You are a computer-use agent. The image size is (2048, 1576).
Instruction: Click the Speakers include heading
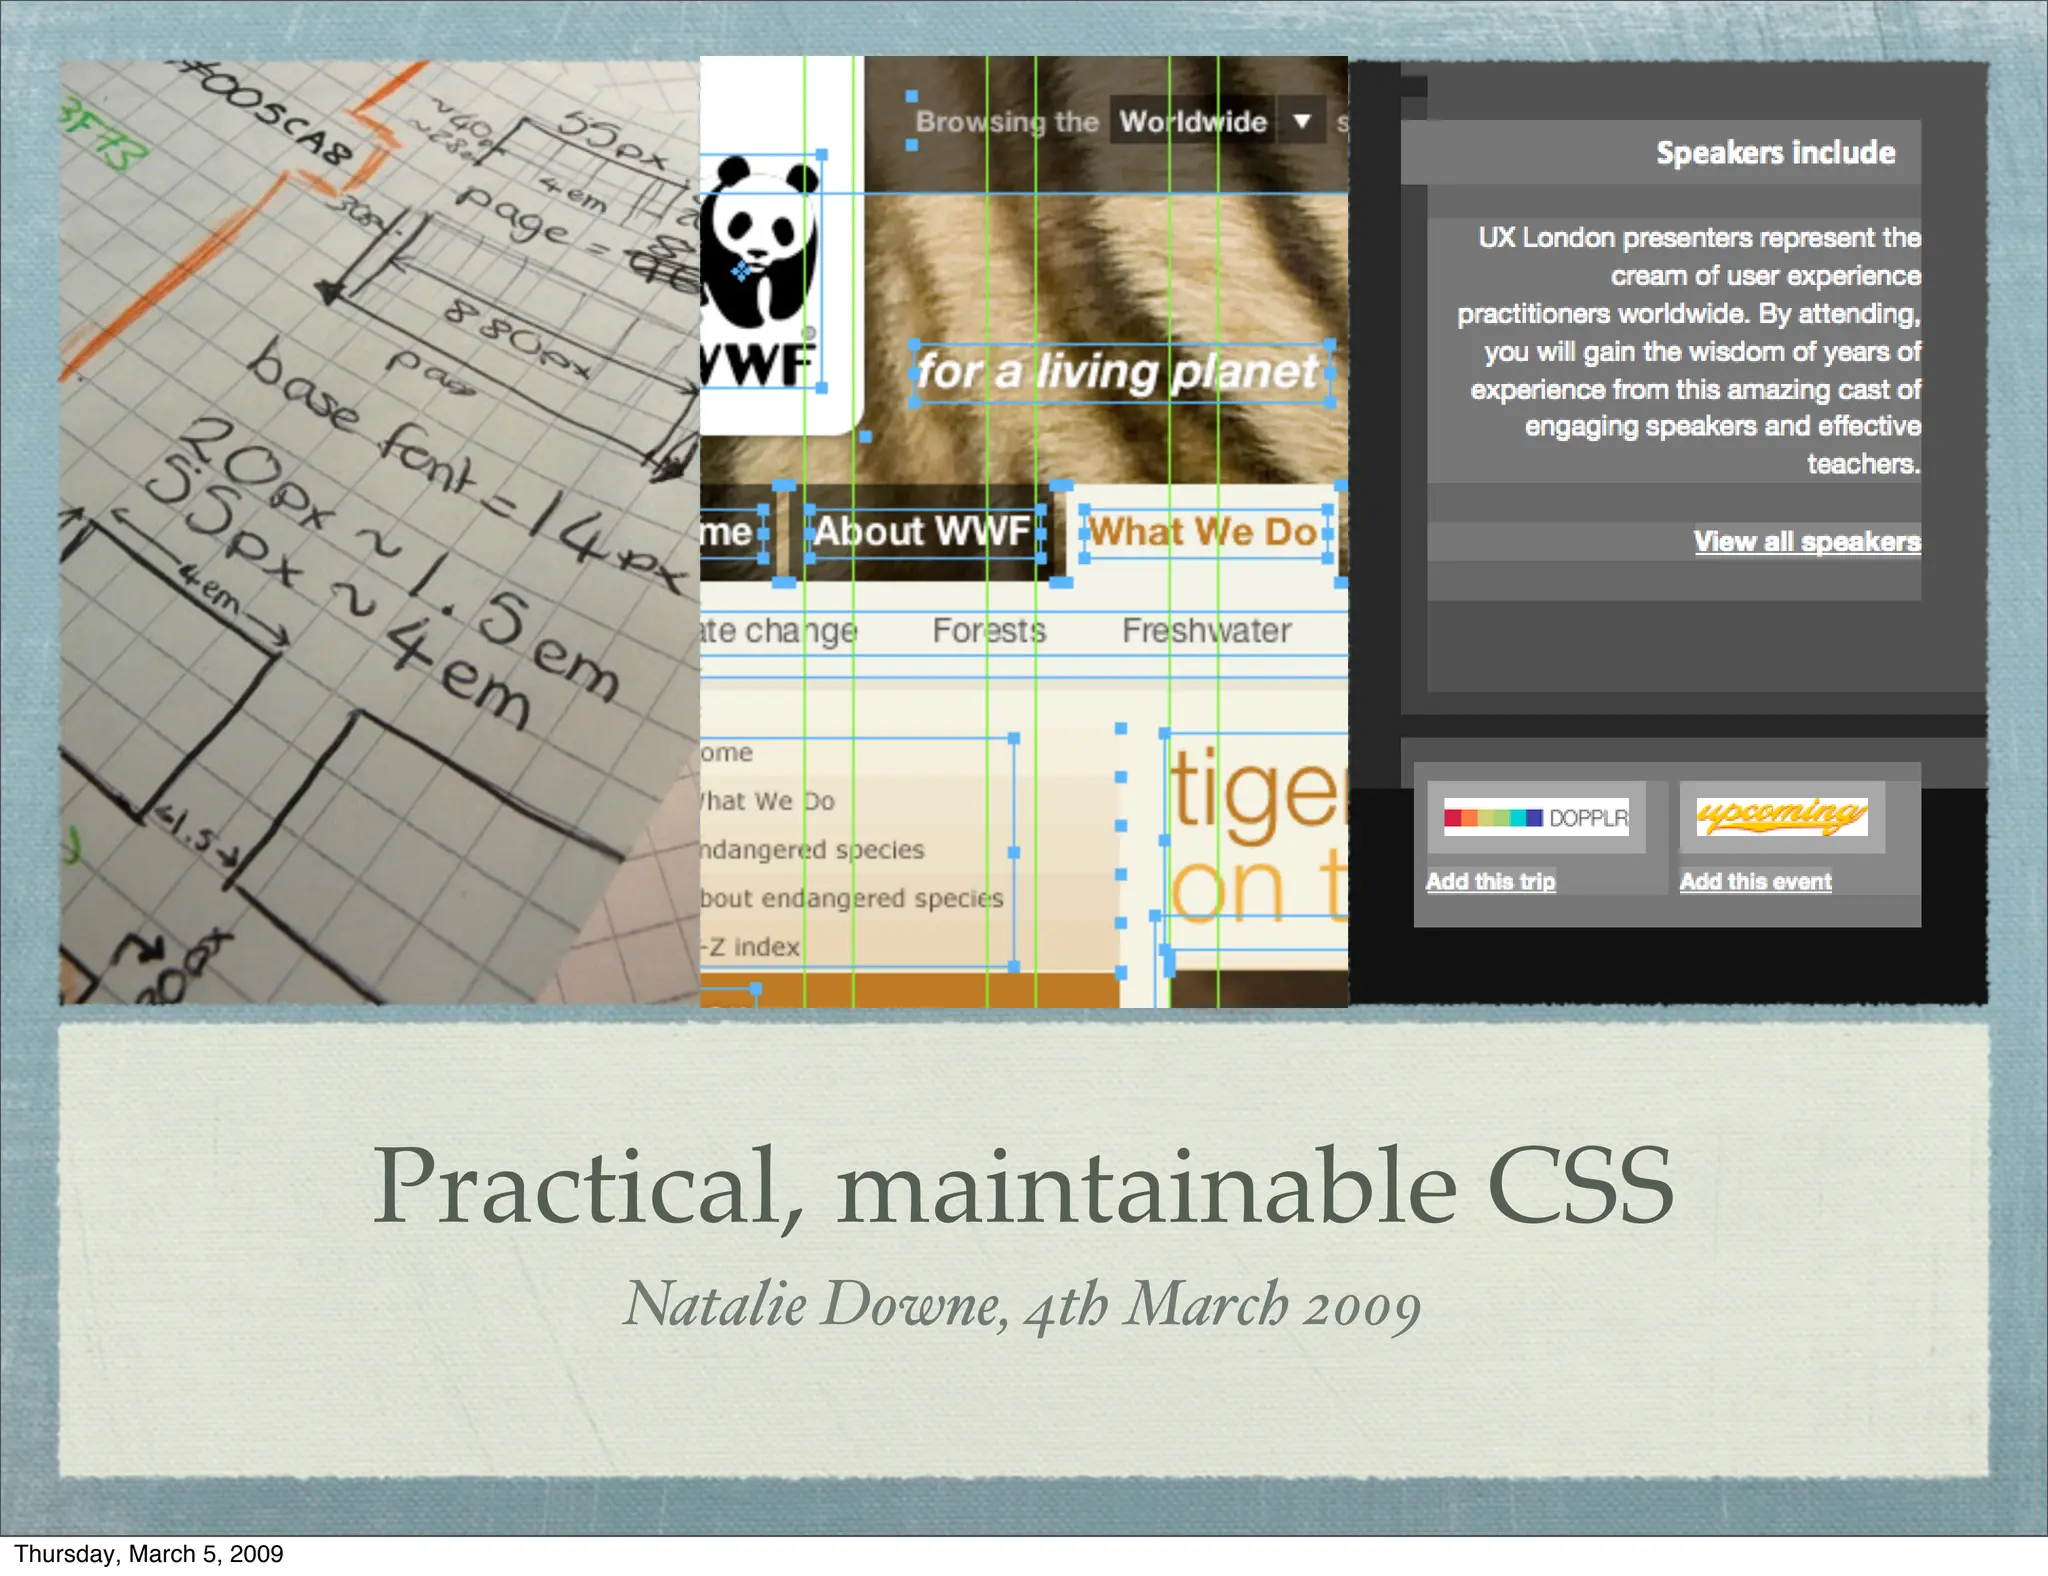(x=1775, y=152)
